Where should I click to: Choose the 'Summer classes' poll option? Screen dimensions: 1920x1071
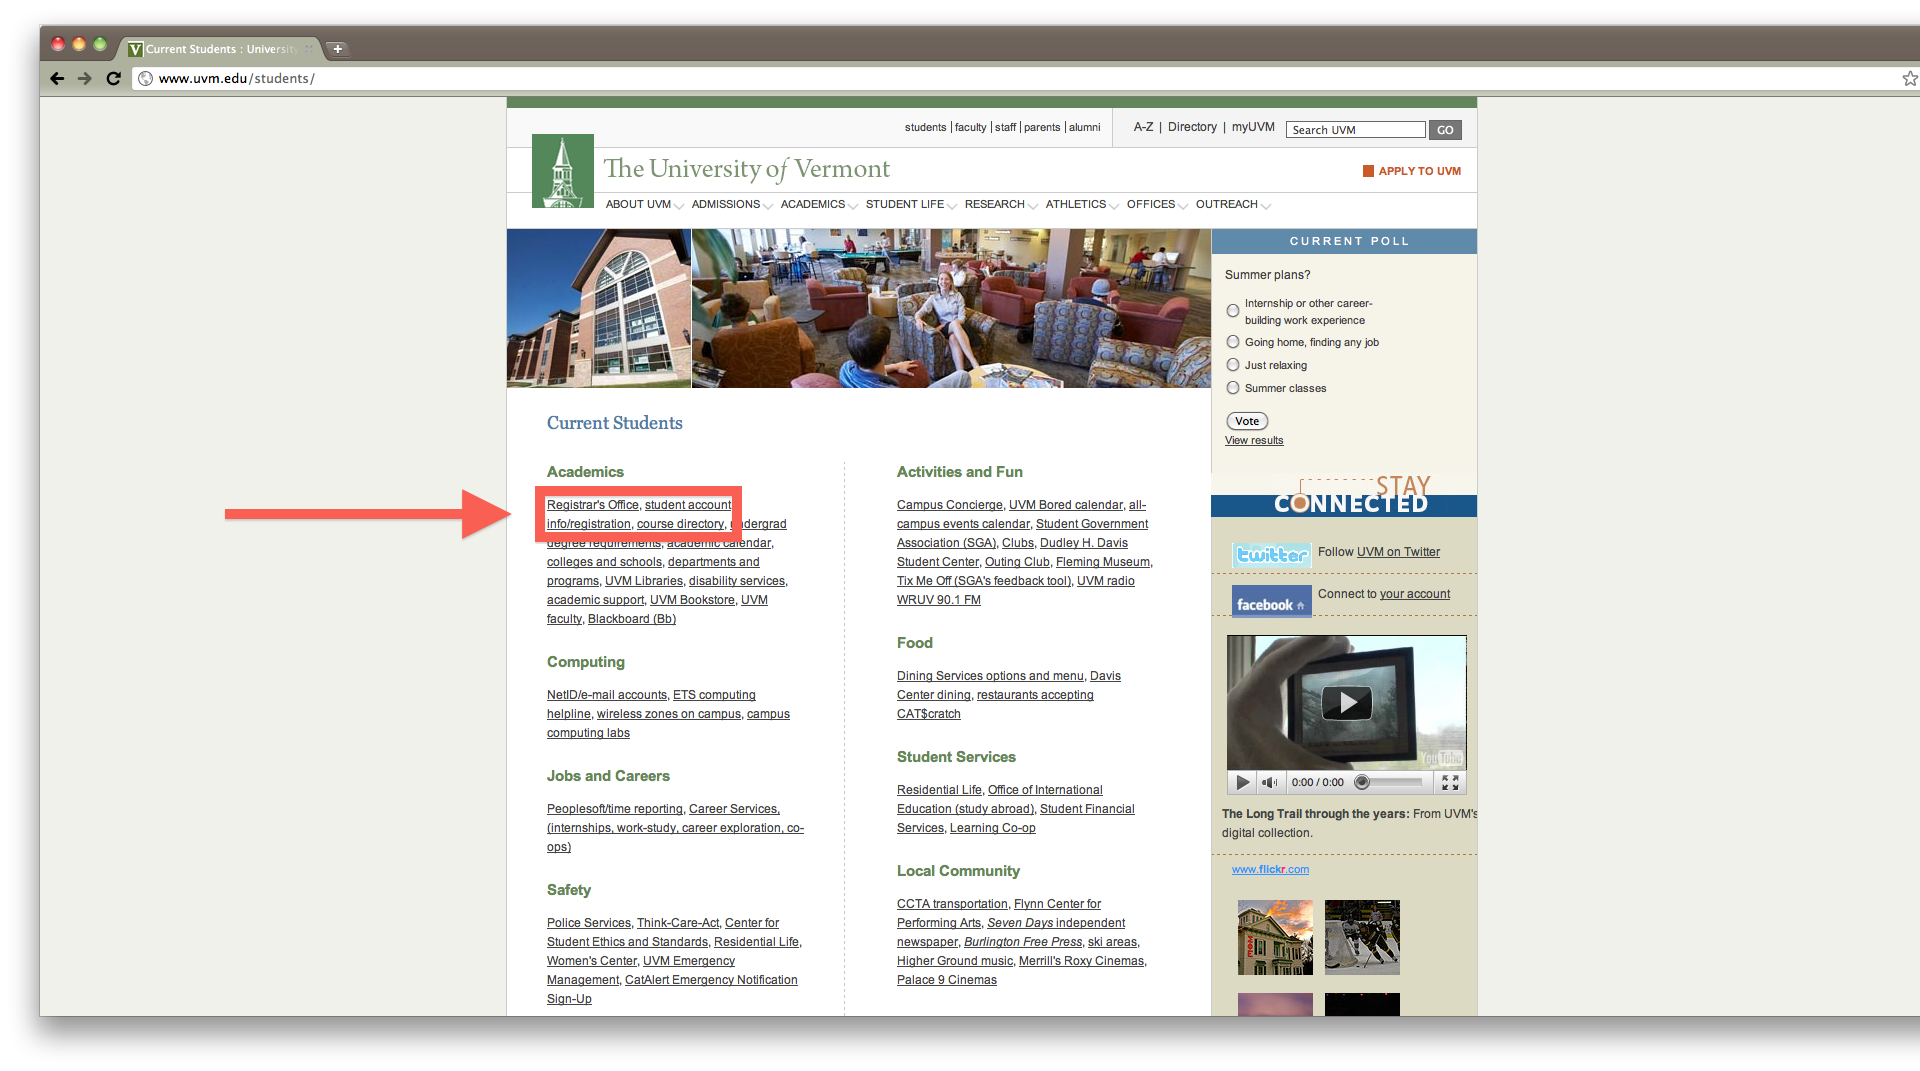1233,388
